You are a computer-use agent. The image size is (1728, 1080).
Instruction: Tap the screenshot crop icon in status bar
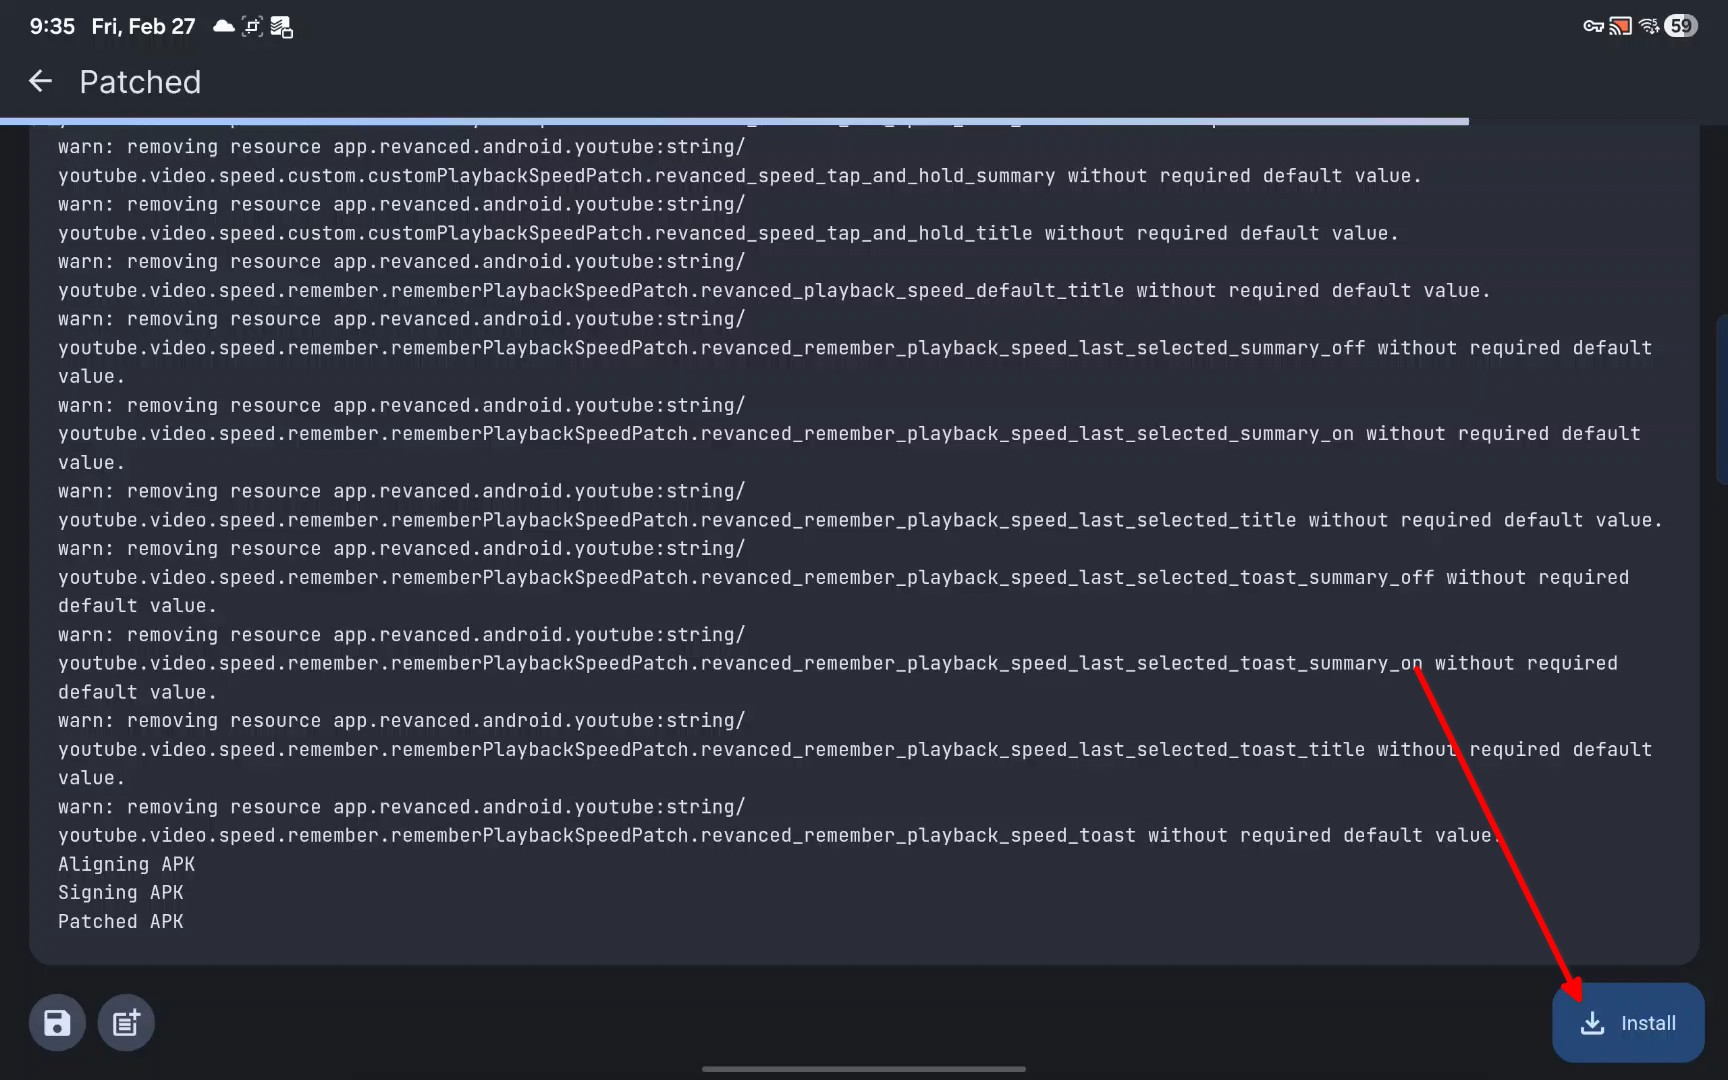tap(252, 26)
